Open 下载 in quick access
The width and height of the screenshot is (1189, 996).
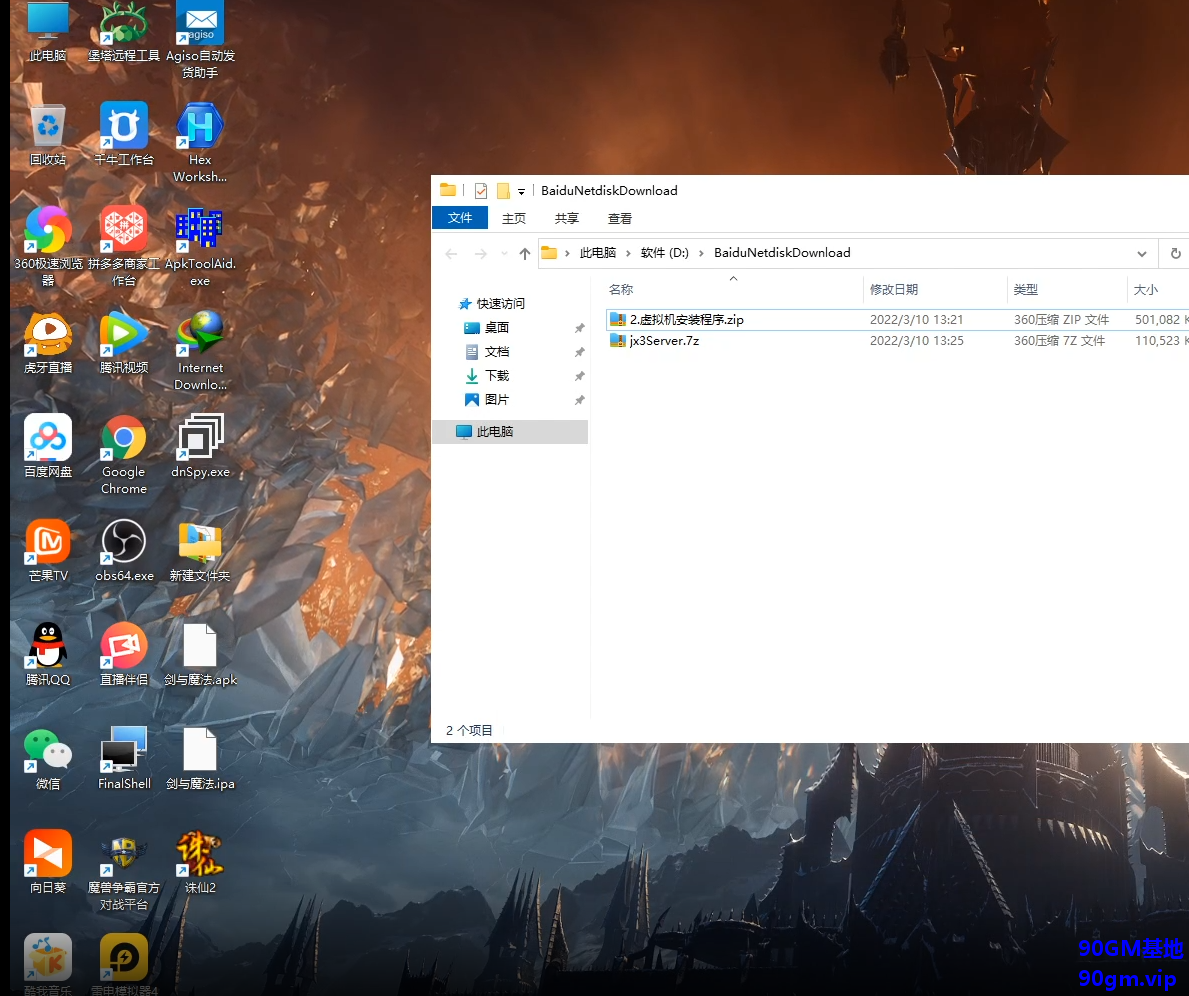coord(487,375)
